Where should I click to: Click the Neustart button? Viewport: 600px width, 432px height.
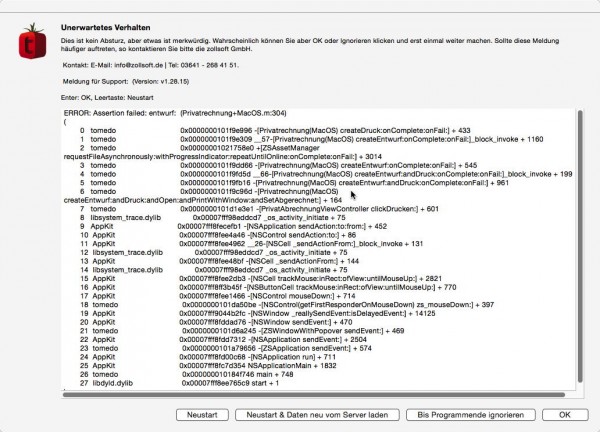click(x=202, y=415)
